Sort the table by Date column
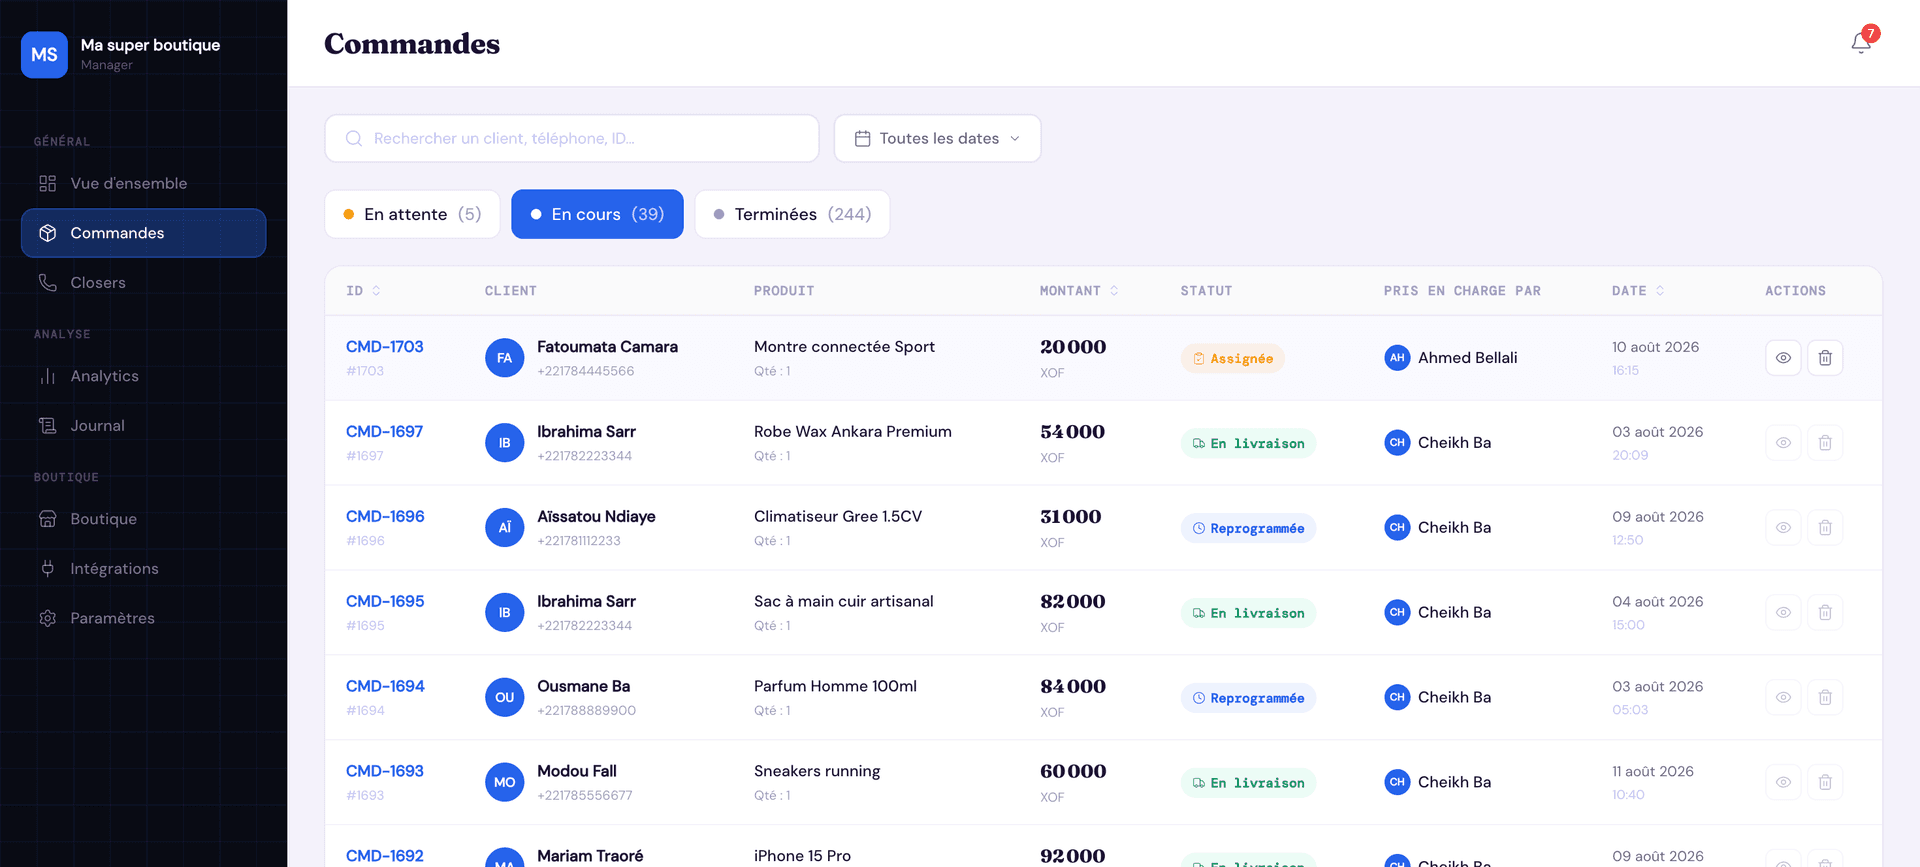Viewport: 1920px width, 867px height. pyautogui.click(x=1638, y=291)
